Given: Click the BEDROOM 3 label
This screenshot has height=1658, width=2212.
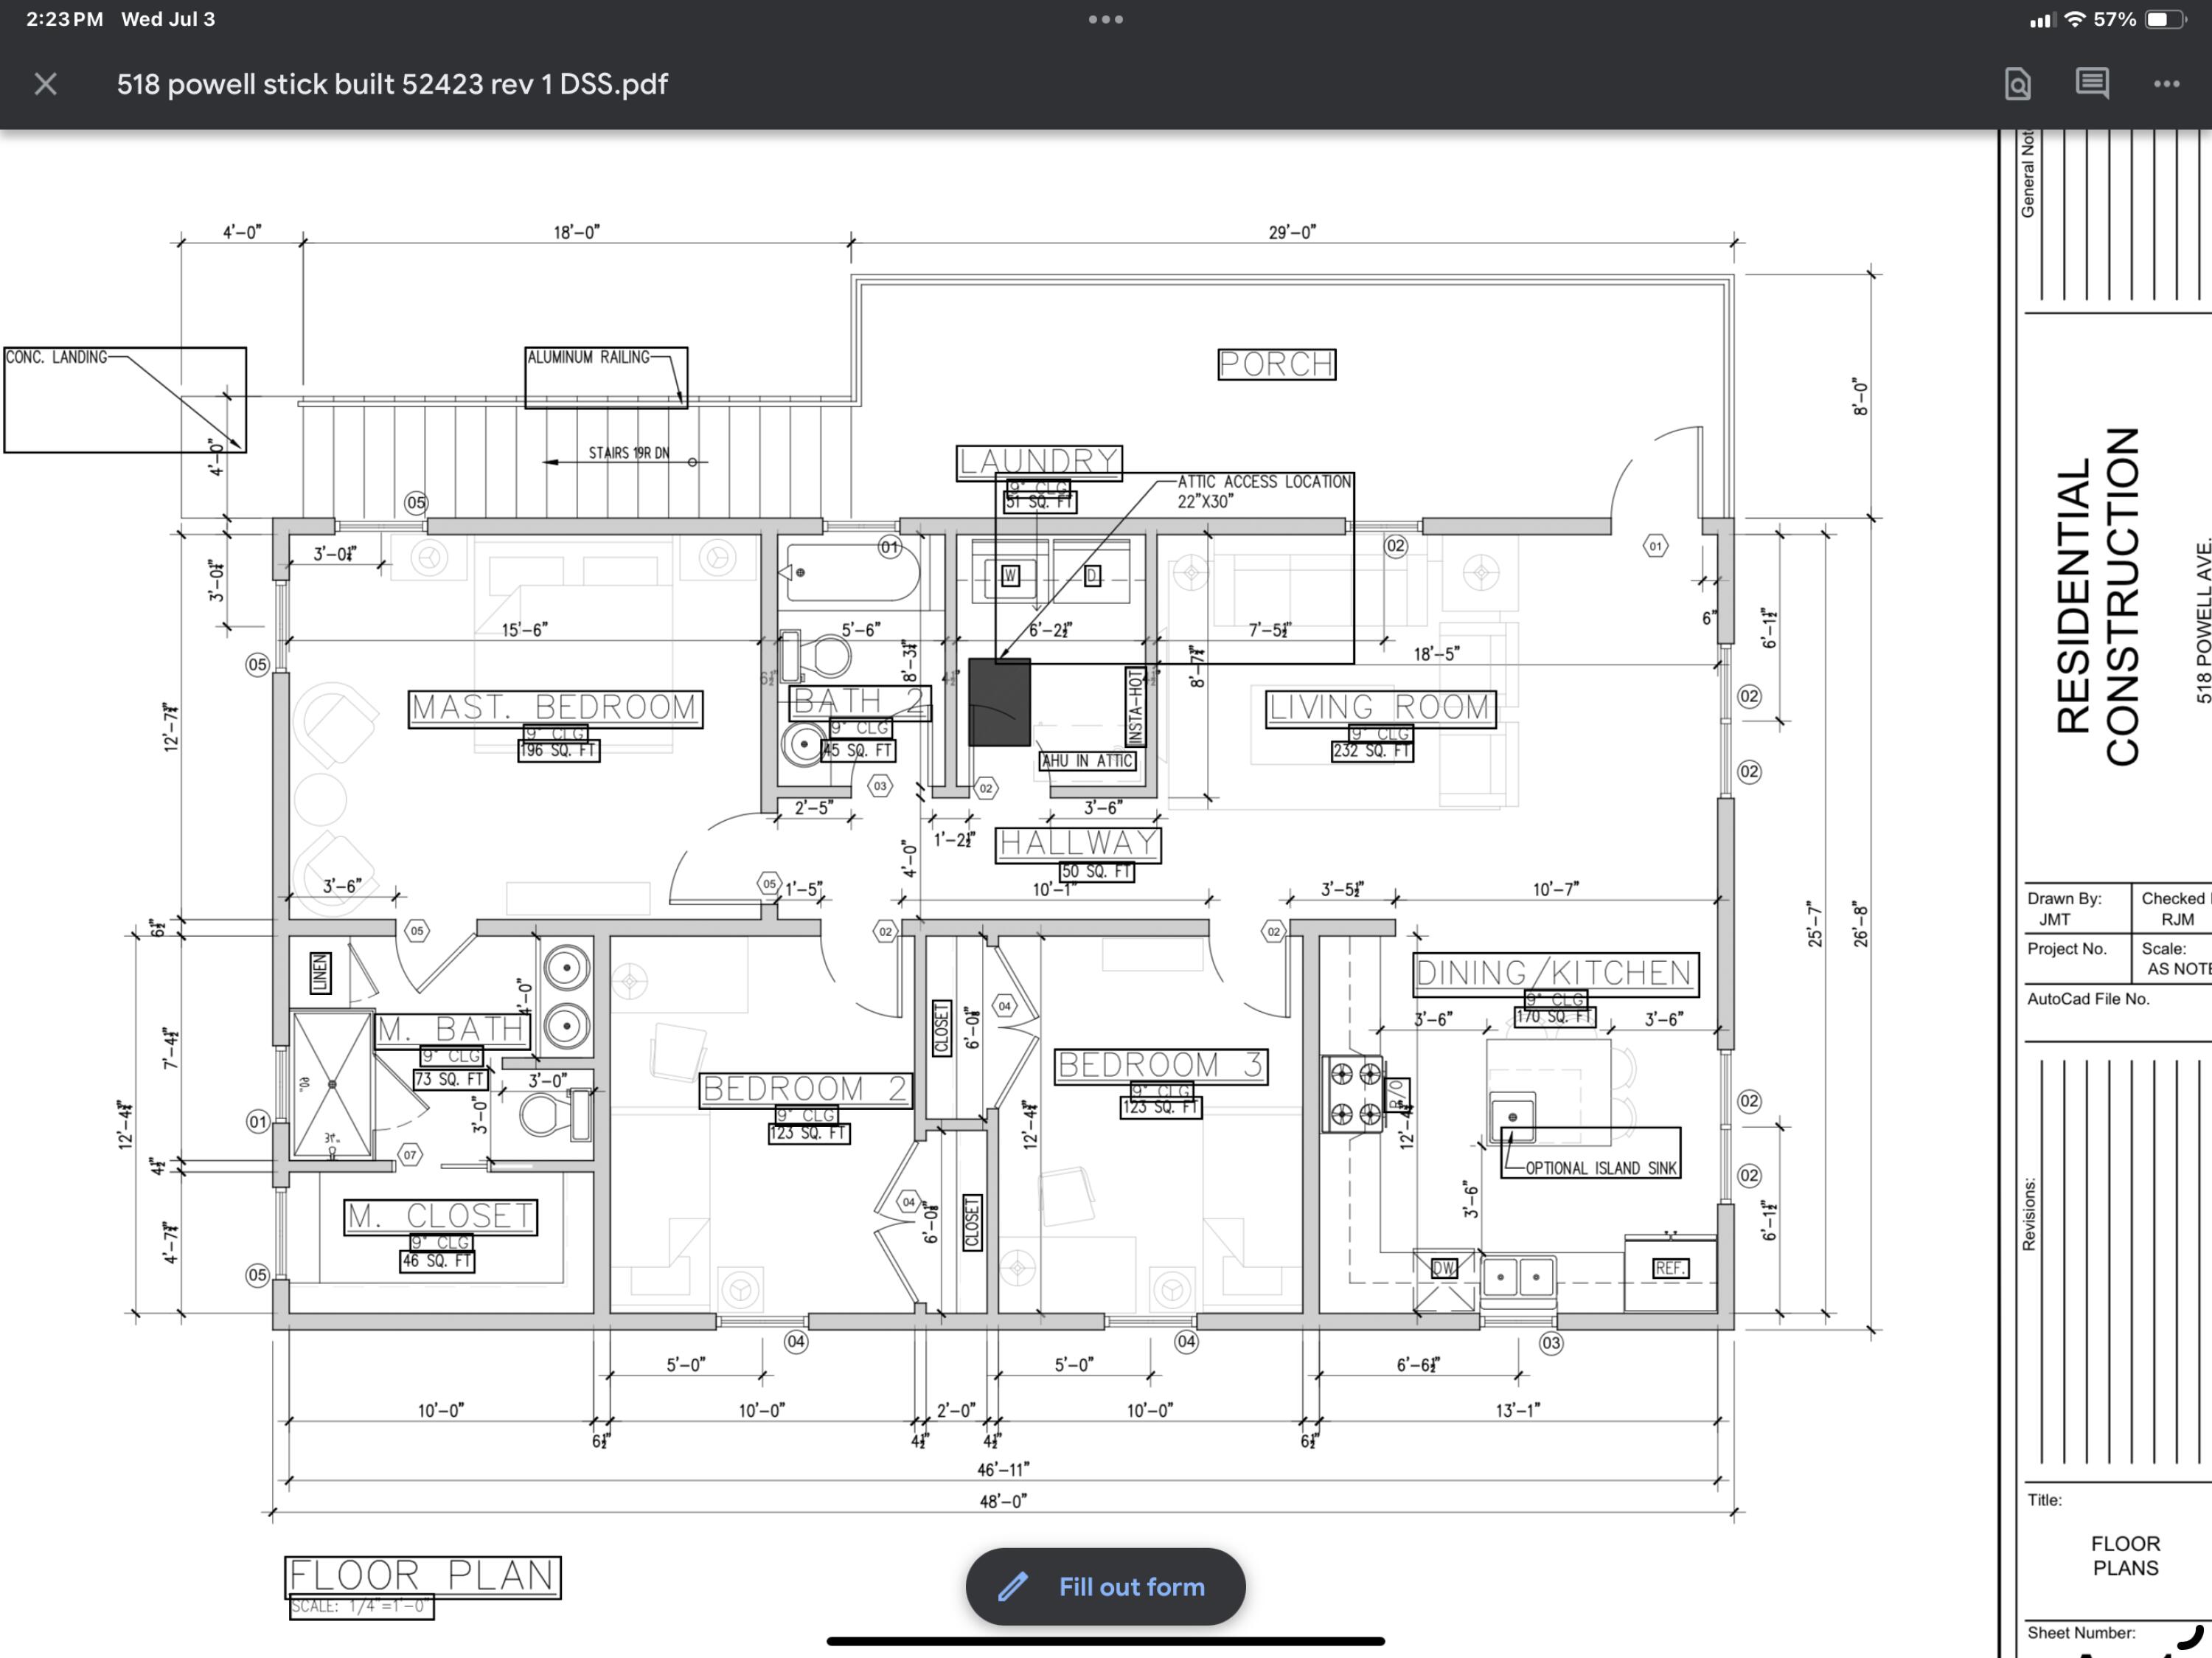Looking at the screenshot, I should (x=1161, y=1066).
